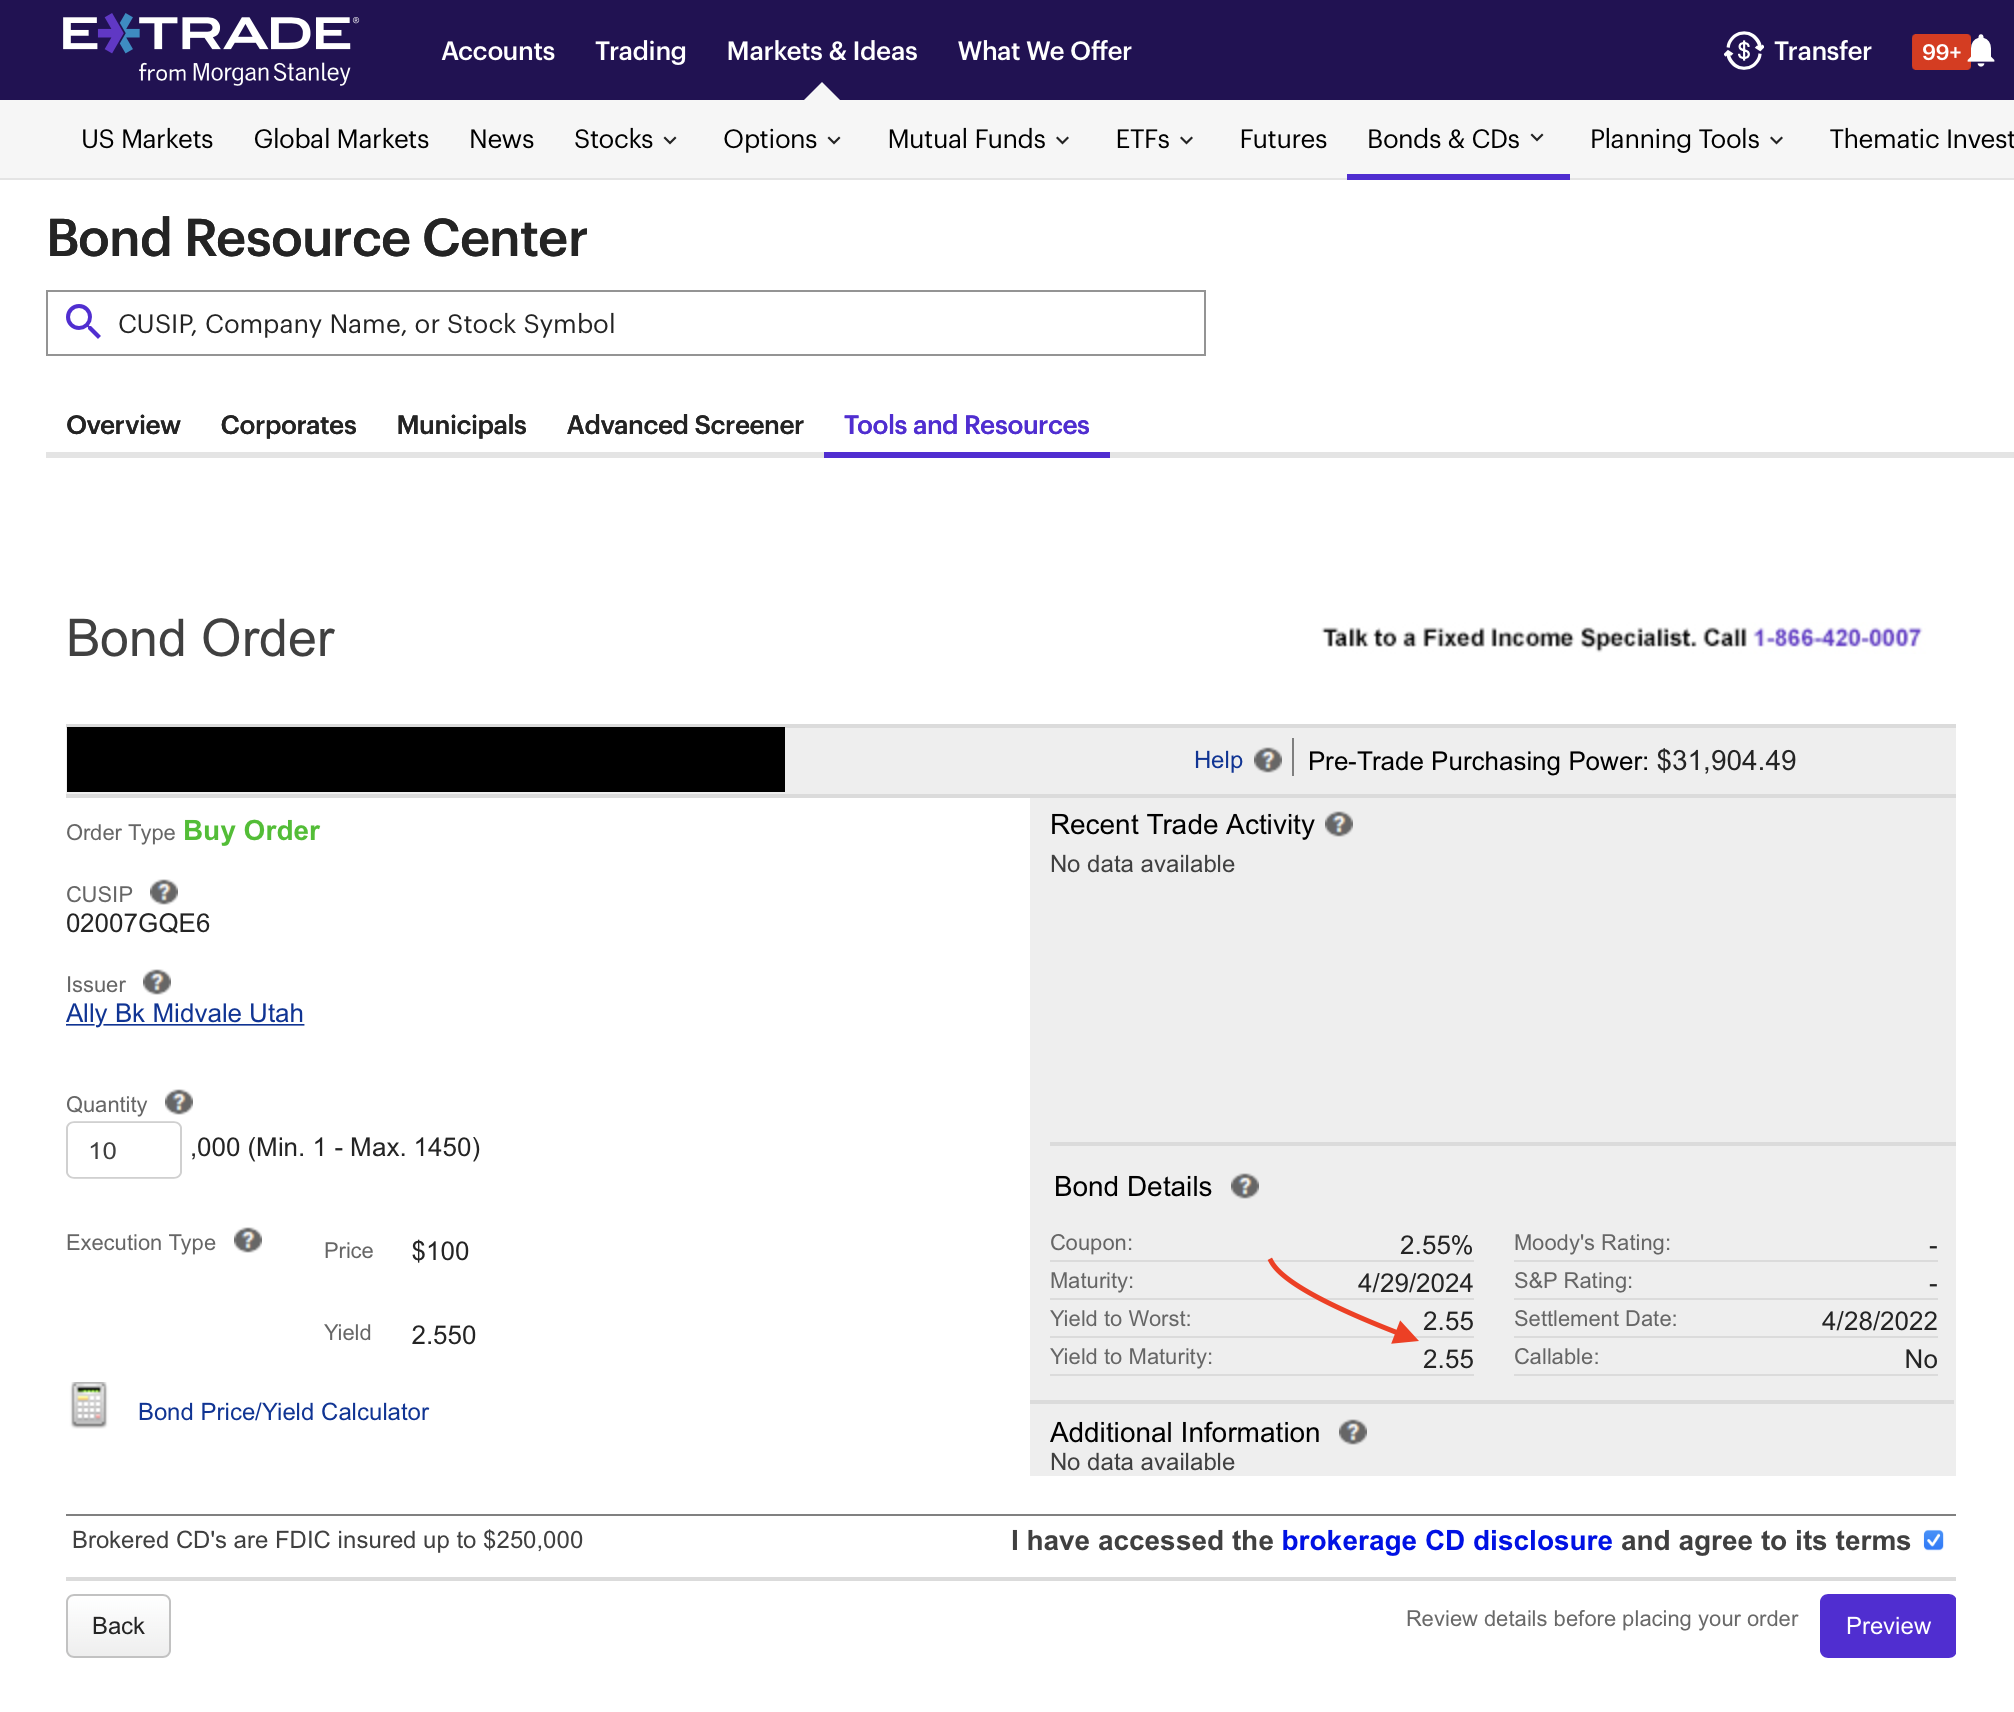2014x1712 pixels.
Task: Open the Trading menu
Action: click(640, 51)
